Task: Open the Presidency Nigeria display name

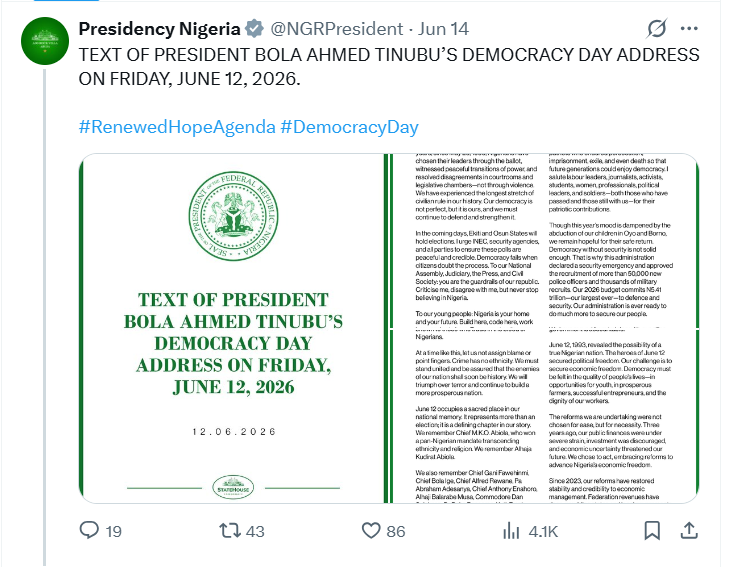Action: click(x=159, y=29)
